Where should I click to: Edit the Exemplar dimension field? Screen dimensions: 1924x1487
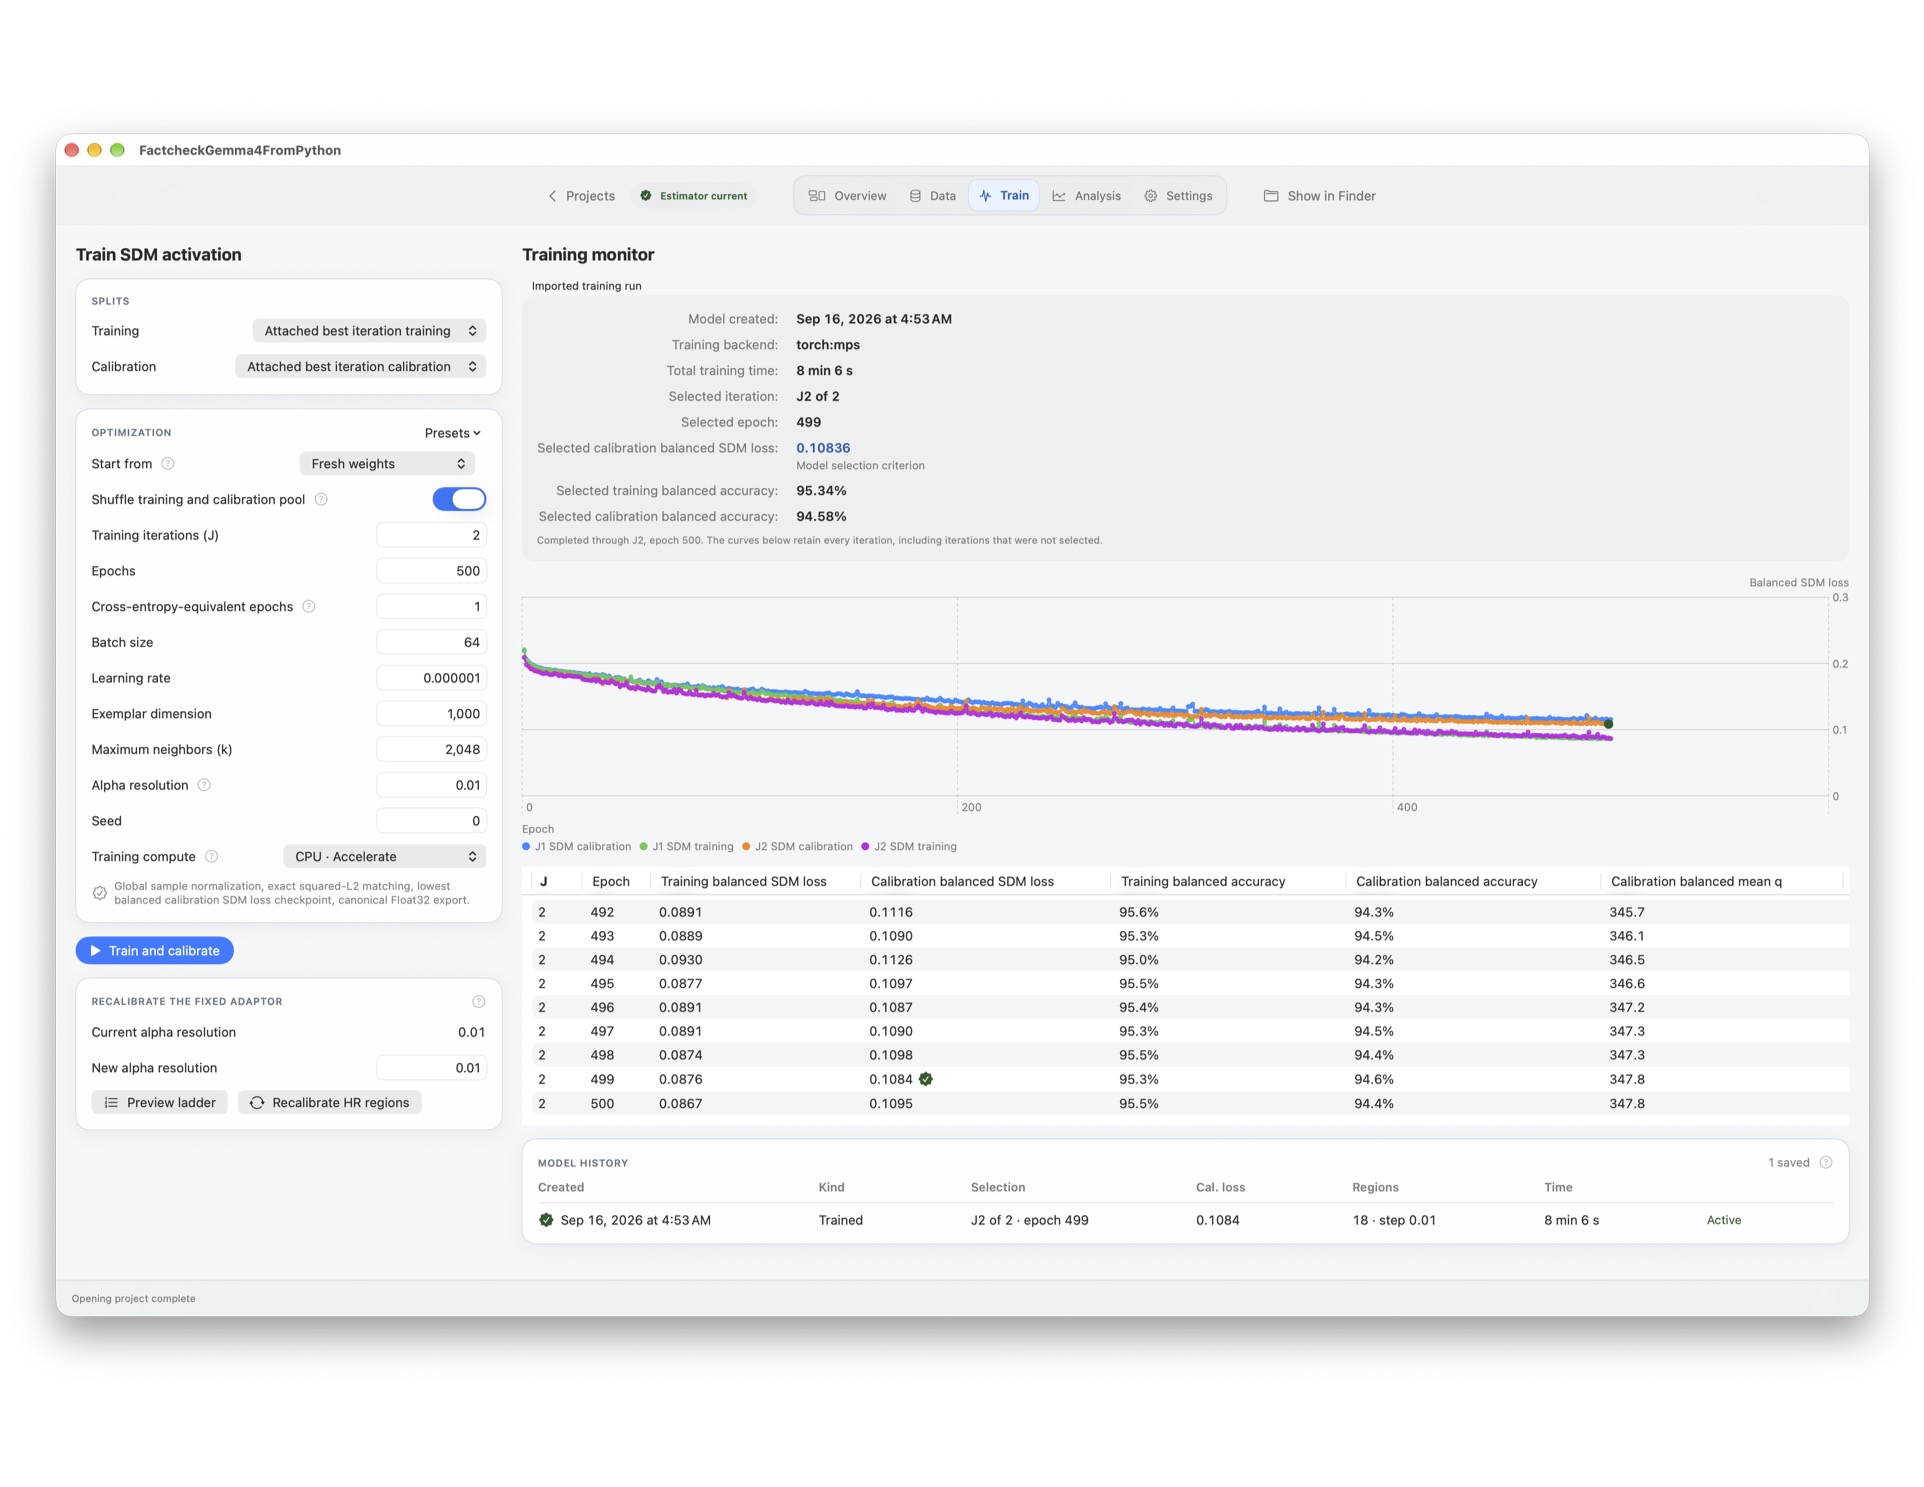[x=431, y=714]
